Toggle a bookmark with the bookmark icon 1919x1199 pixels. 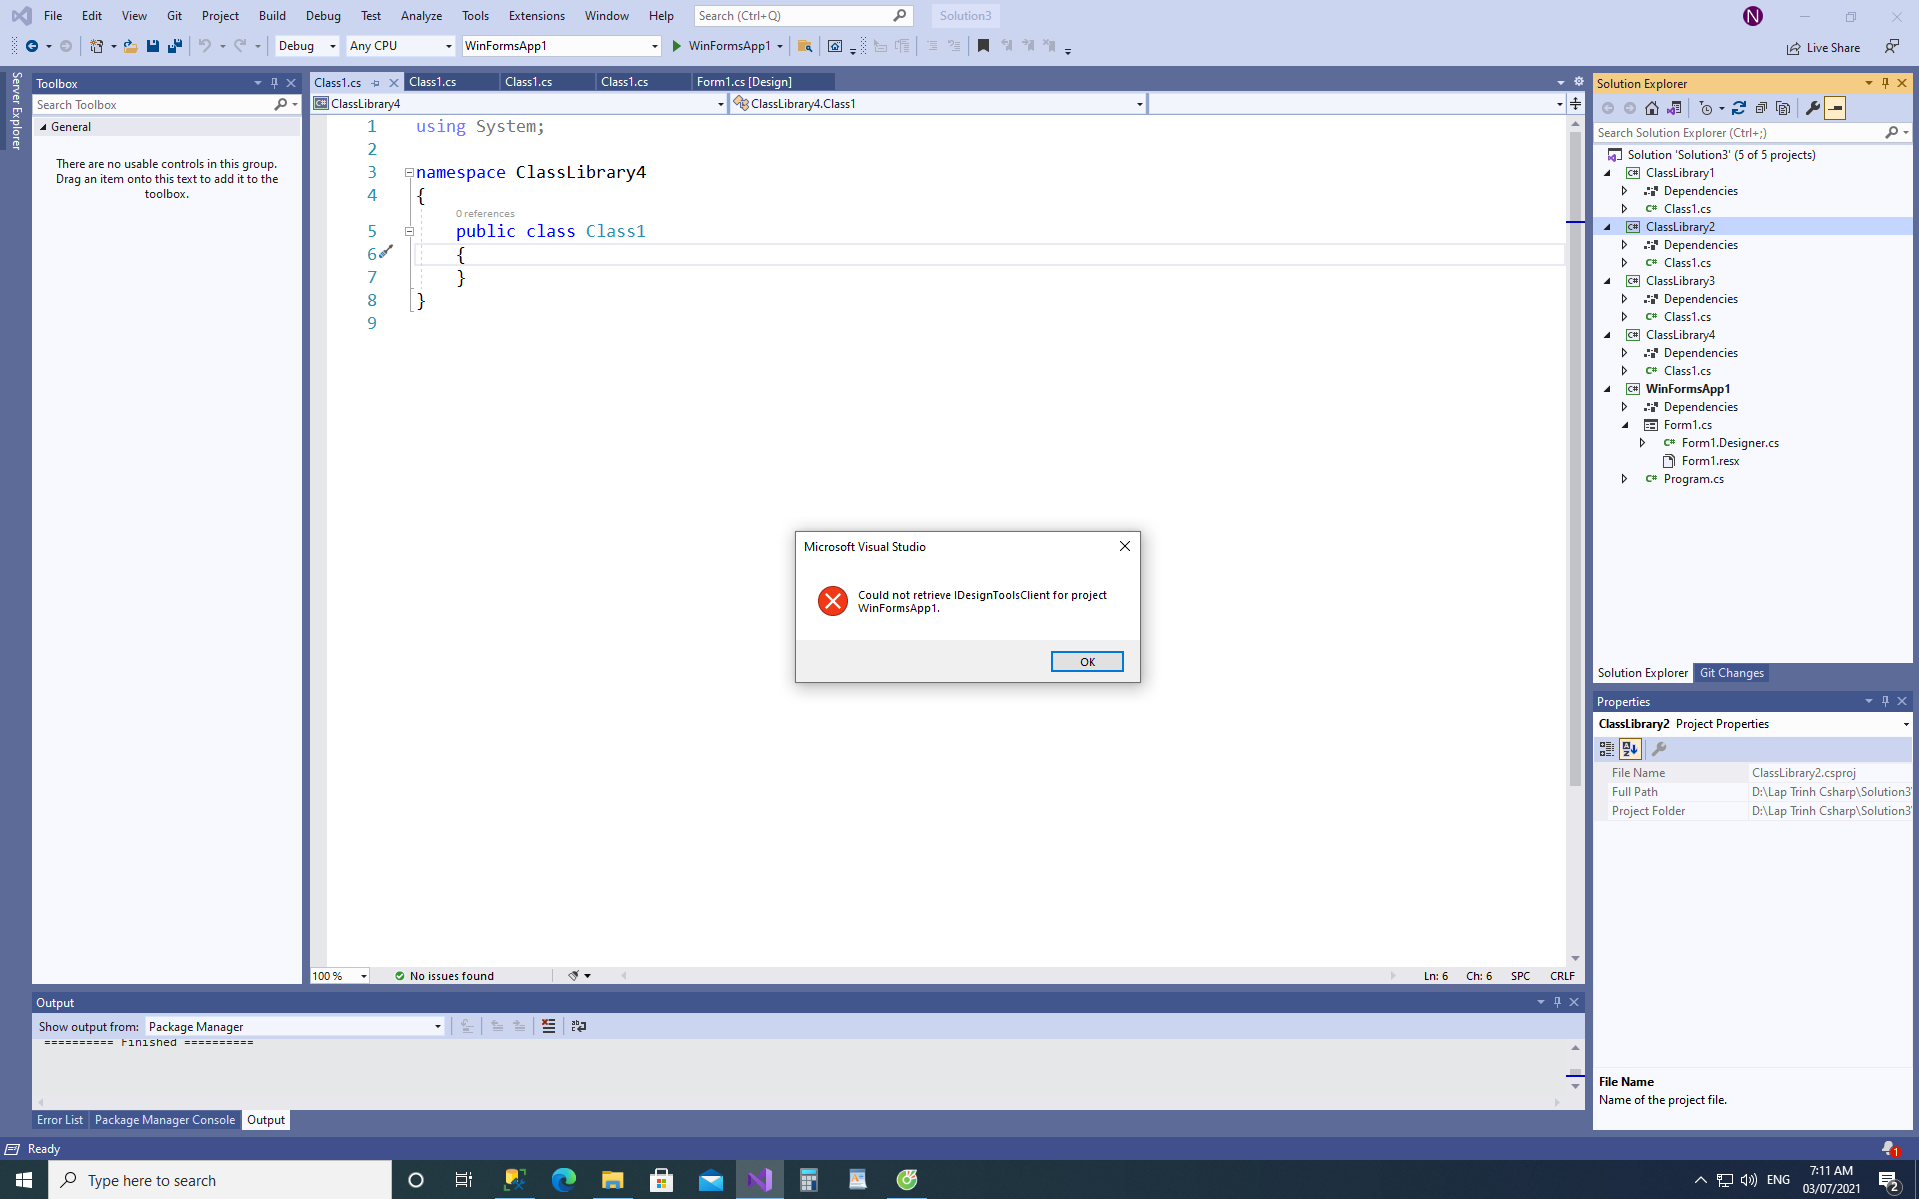(x=984, y=46)
